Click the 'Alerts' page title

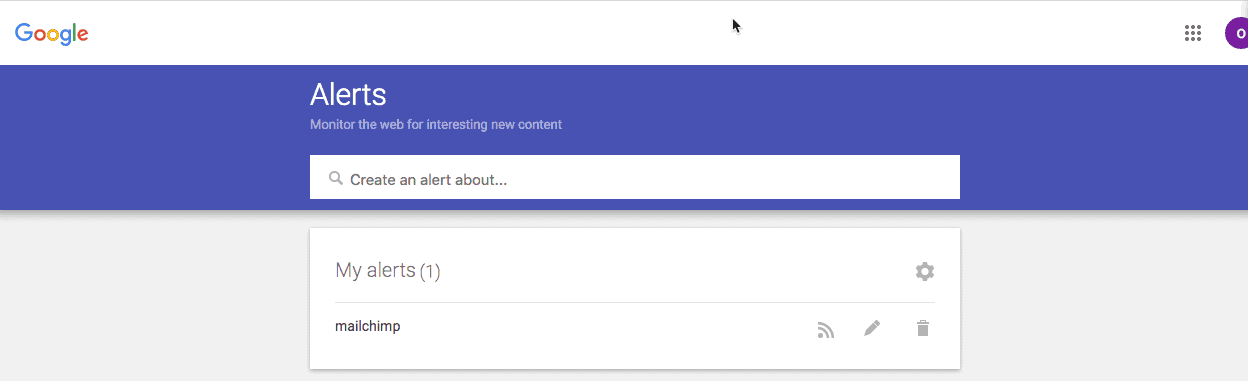tap(348, 95)
